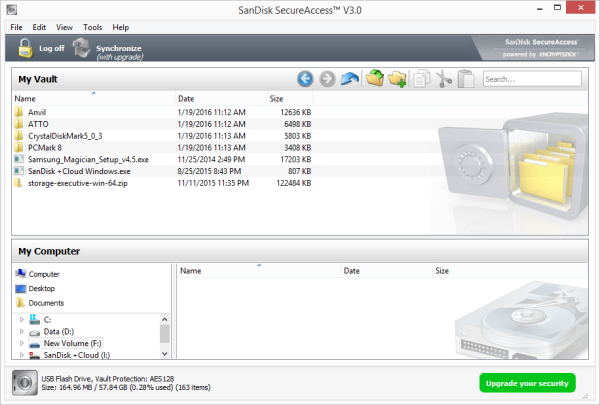
Task: Expand the Data (D:) drive node
Action: click(22, 330)
